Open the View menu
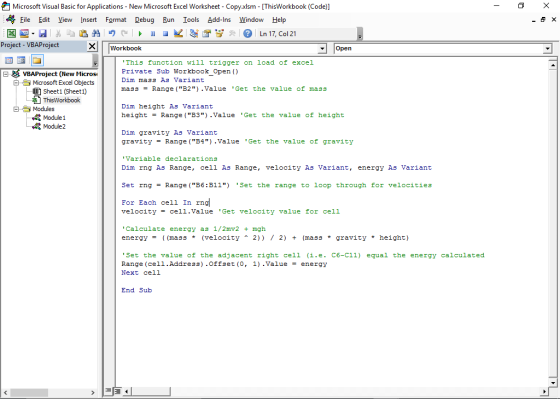Image resolution: width=560 pixels, height=399 pixels. click(65, 20)
